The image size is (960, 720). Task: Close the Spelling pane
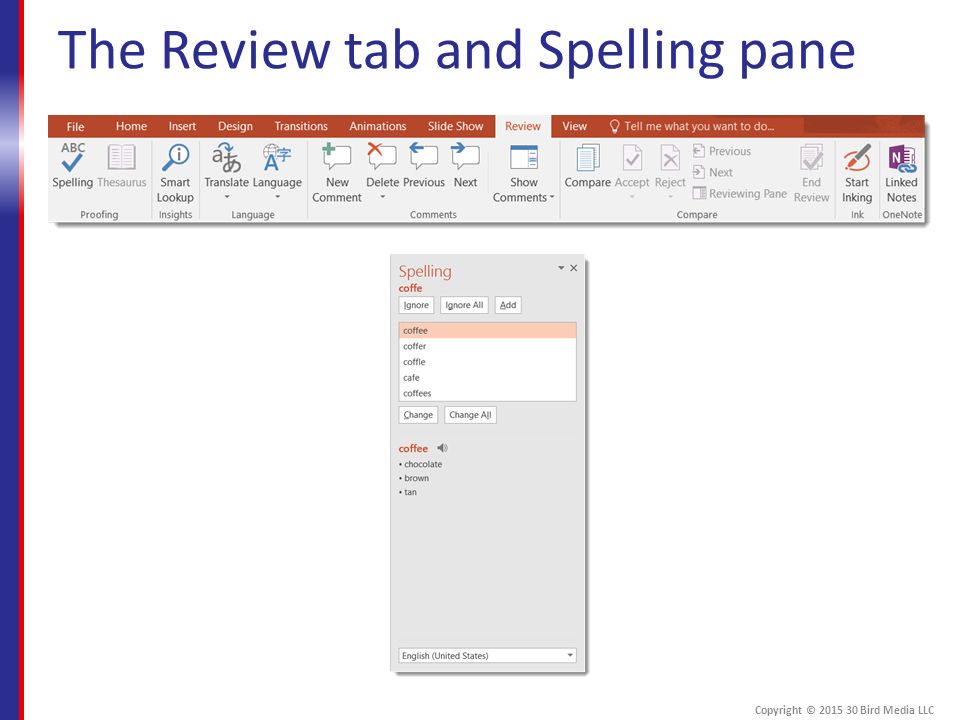[x=574, y=268]
